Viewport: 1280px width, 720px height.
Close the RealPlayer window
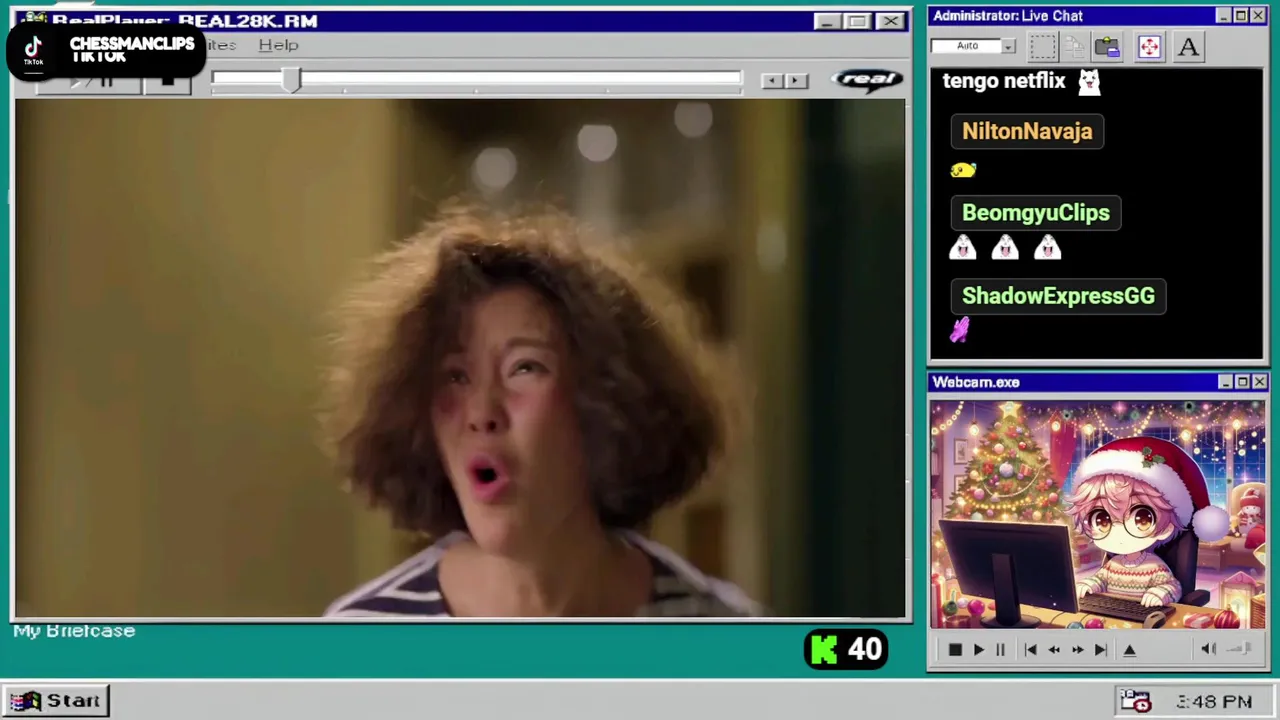point(891,21)
